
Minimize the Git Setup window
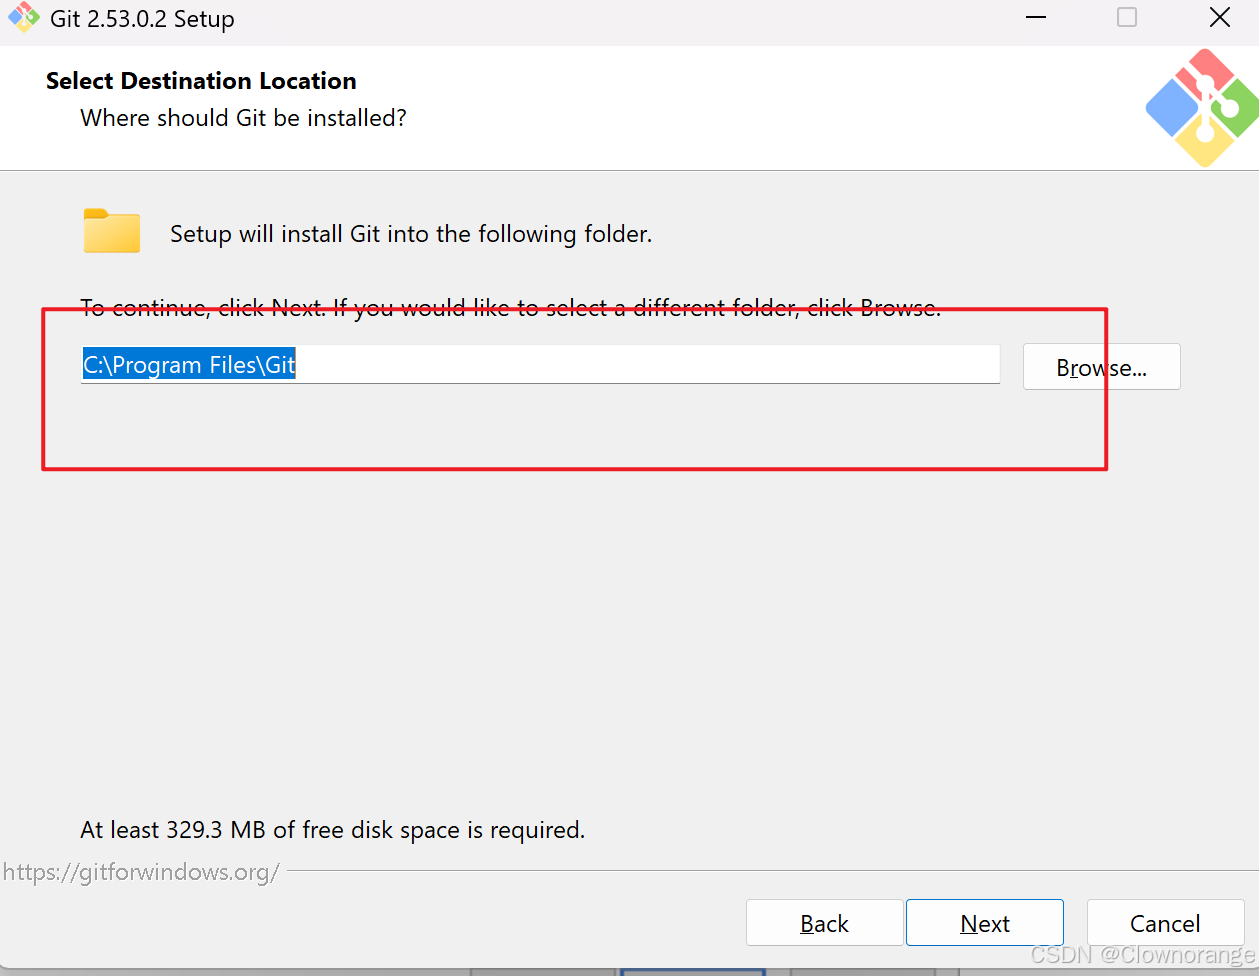tap(1036, 18)
